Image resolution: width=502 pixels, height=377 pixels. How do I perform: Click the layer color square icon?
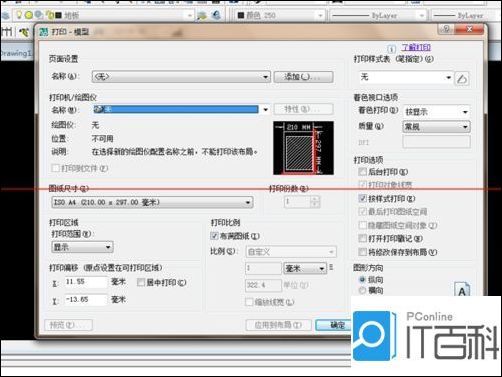point(58,15)
